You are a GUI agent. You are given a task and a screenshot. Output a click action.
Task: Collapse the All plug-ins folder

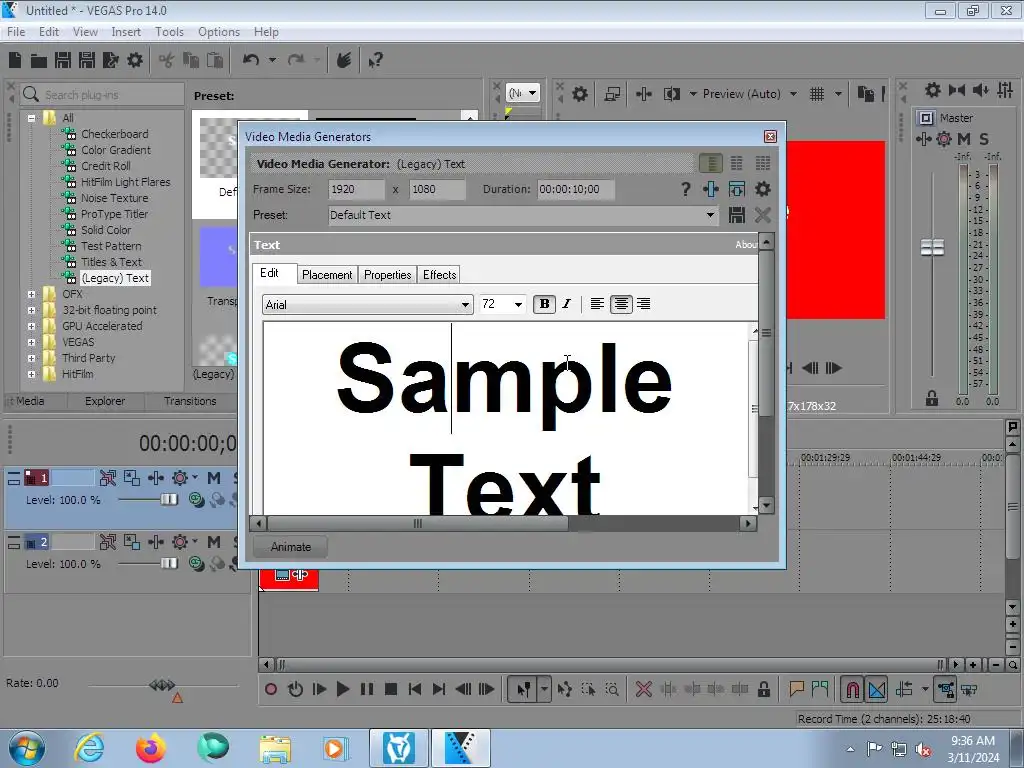(x=31, y=118)
